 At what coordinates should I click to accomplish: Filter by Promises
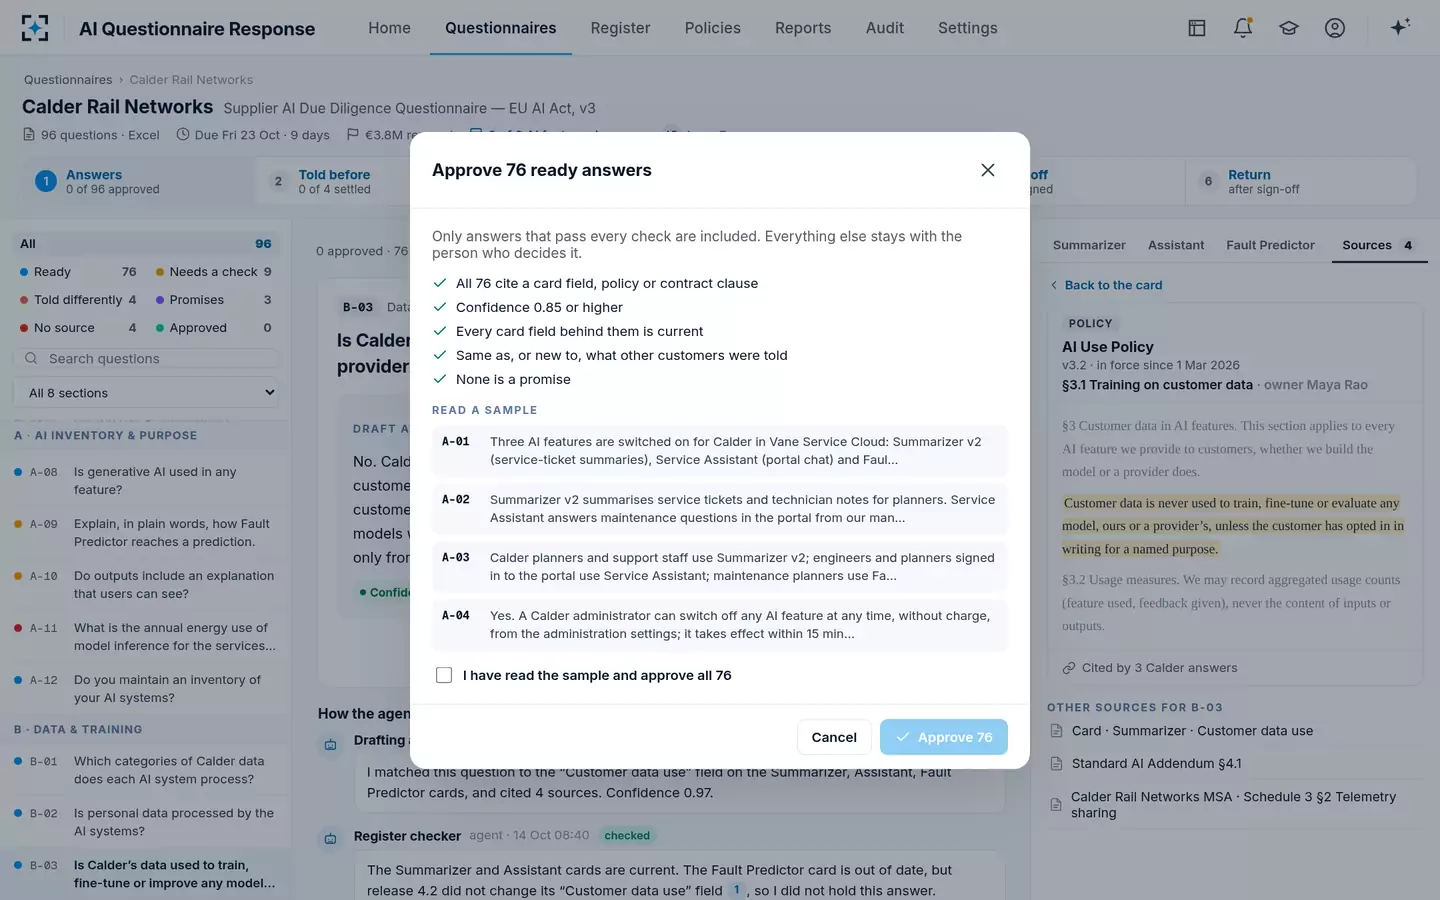point(213,300)
